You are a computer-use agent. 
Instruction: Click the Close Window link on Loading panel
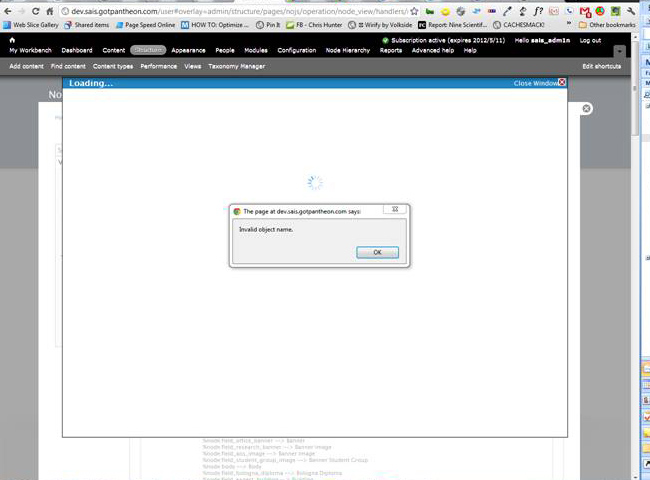click(535, 83)
